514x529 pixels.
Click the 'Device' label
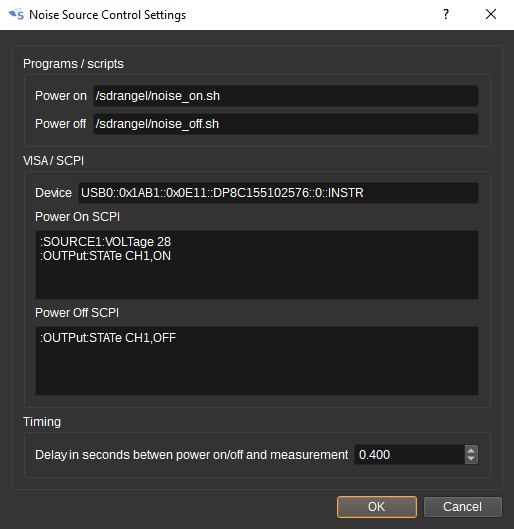tap(53, 193)
